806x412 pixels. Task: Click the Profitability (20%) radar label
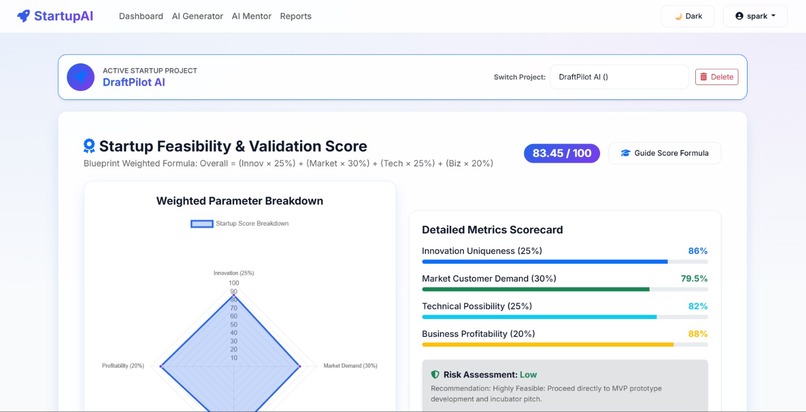pos(123,366)
